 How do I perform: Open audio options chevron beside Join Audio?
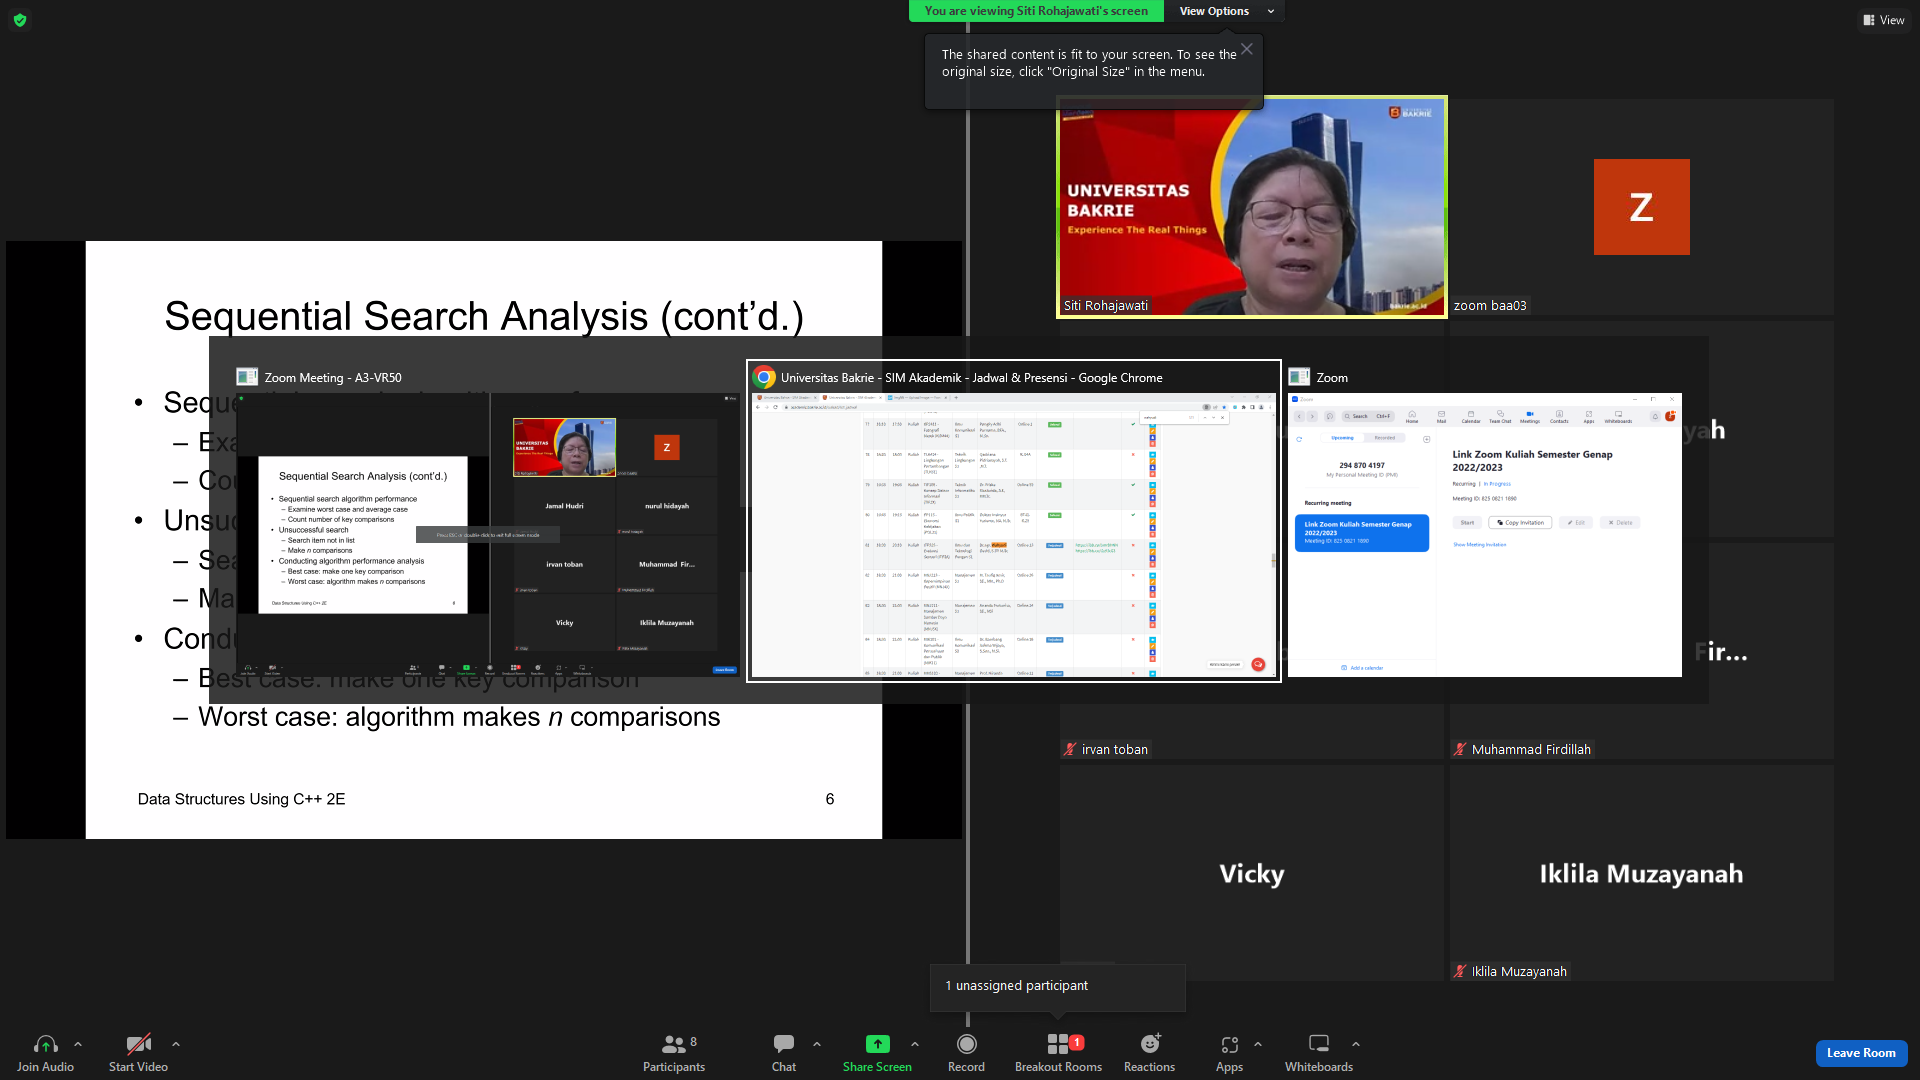[78, 1044]
